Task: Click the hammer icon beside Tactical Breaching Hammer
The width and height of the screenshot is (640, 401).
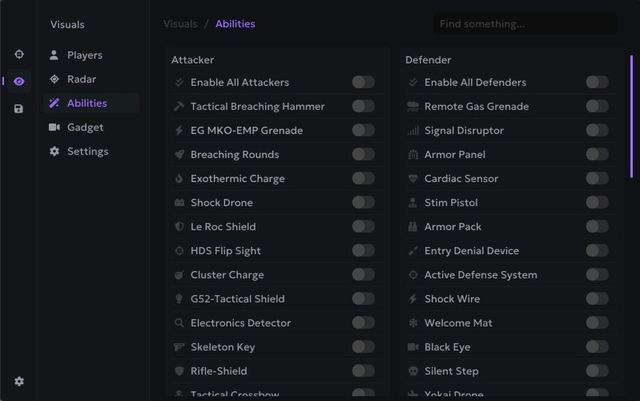Action: click(179, 106)
